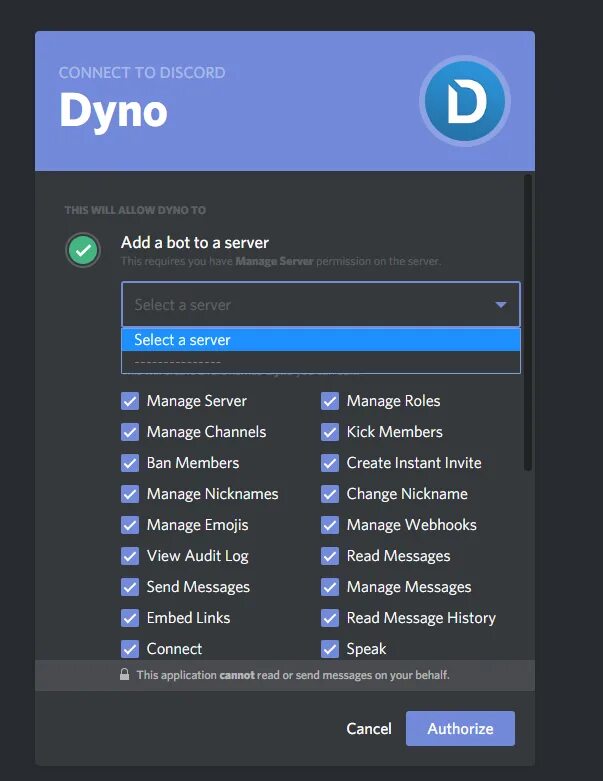Disable the Ban Members permission
603x781 pixels.
[130, 463]
